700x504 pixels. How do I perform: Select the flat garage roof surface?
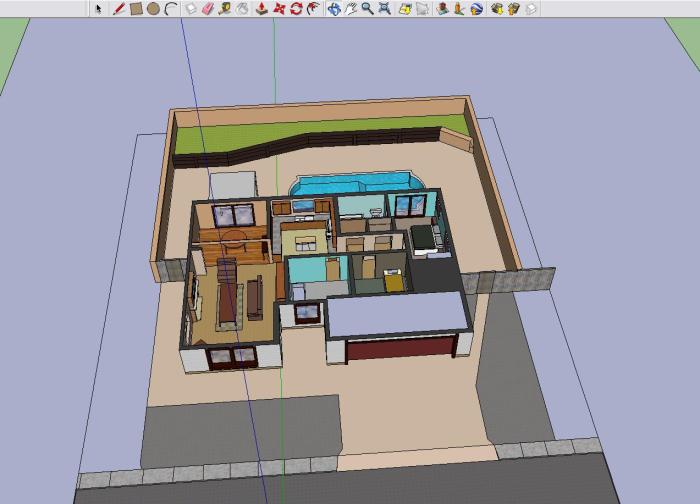pyautogui.click(x=397, y=315)
